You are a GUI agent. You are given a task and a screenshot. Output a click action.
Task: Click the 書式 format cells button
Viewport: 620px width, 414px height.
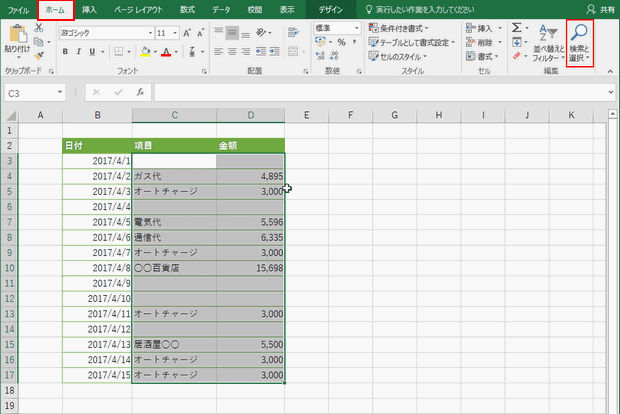(482, 57)
